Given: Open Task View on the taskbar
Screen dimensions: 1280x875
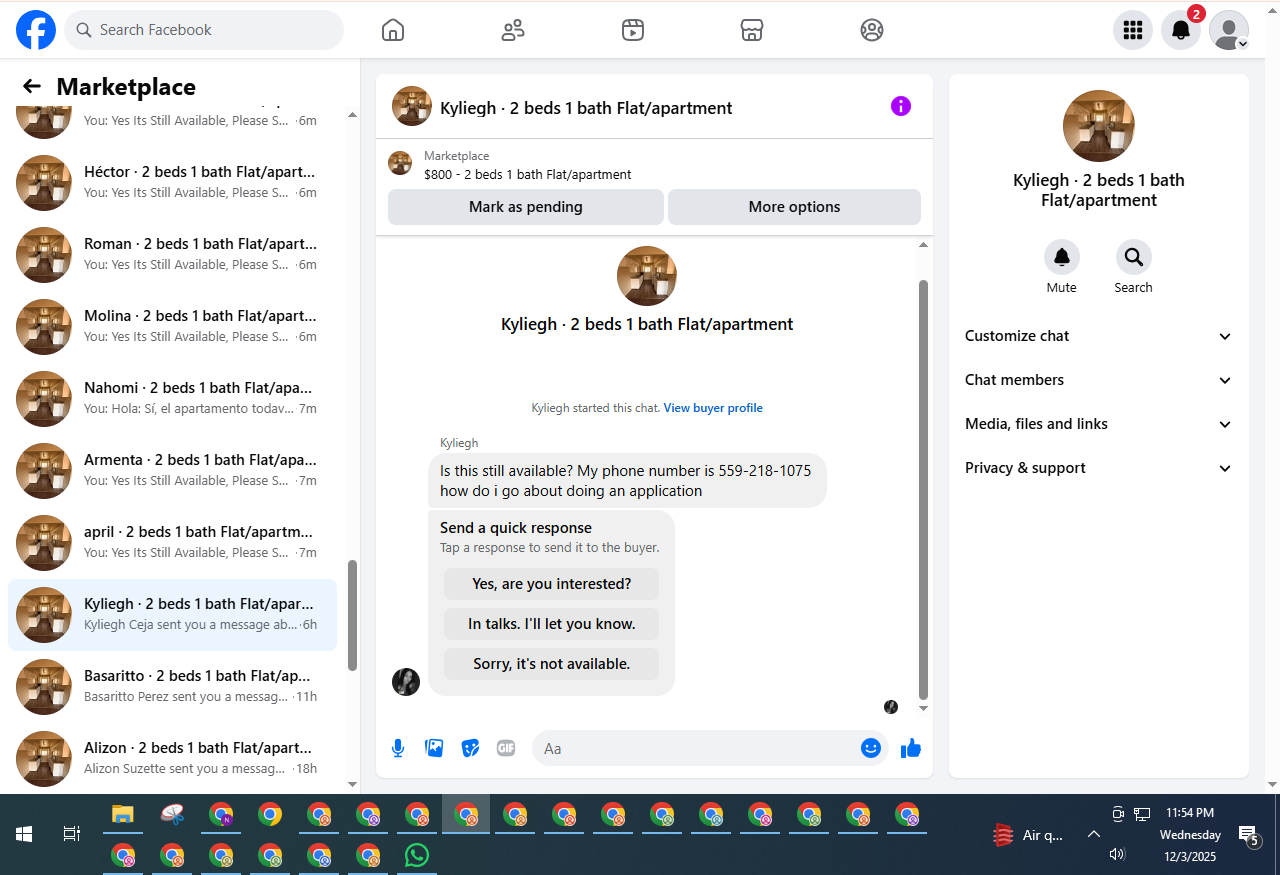Looking at the screenshot, I should [x=71, y=834].
